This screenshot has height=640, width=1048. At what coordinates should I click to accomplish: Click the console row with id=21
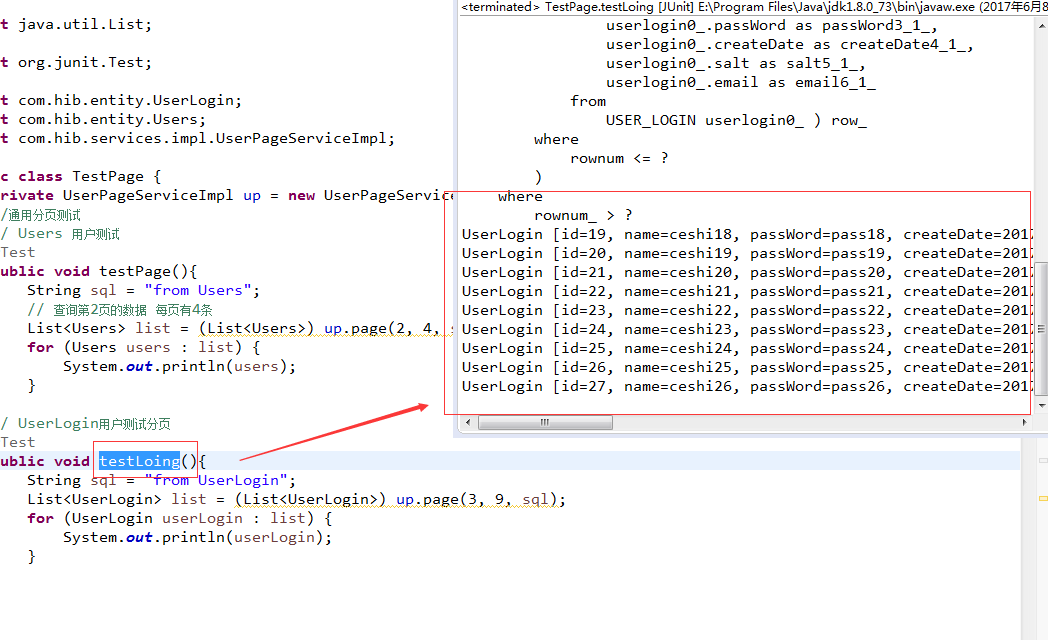tap(745, 273)
